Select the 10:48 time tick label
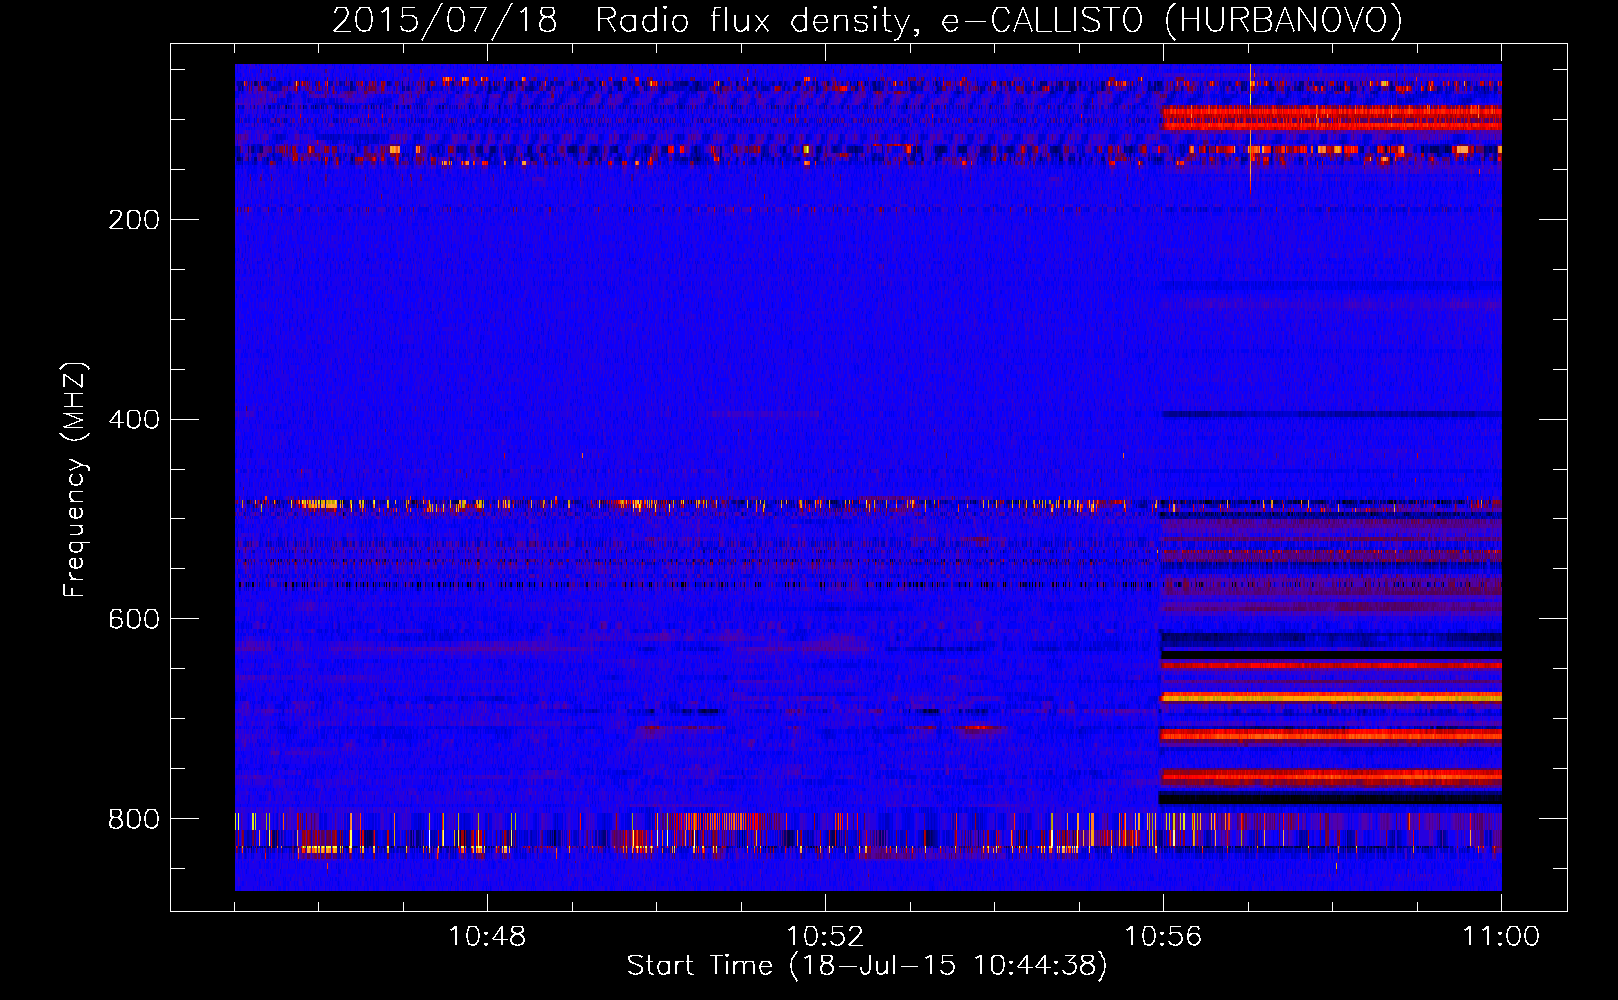 pyautogui.click(x=487, y=936)
